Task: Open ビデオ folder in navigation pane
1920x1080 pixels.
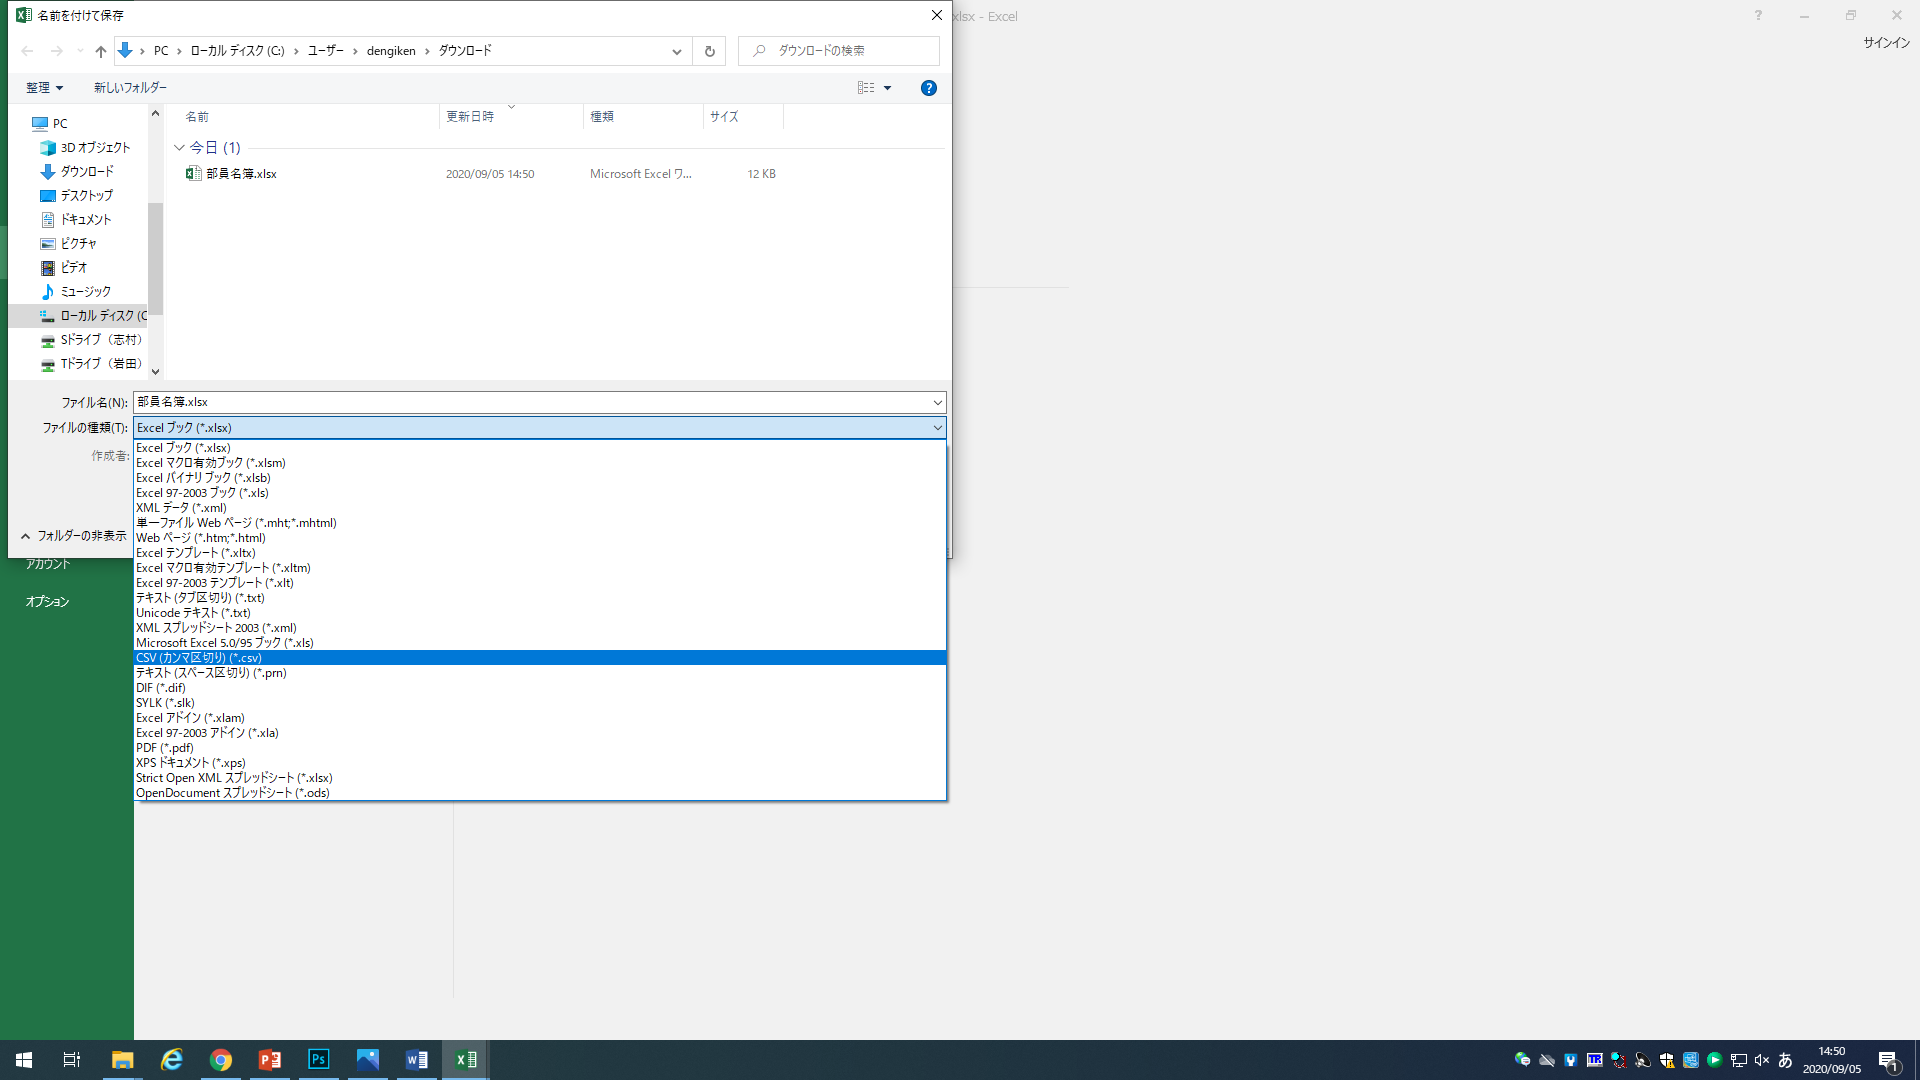Action: pos(64,267)
